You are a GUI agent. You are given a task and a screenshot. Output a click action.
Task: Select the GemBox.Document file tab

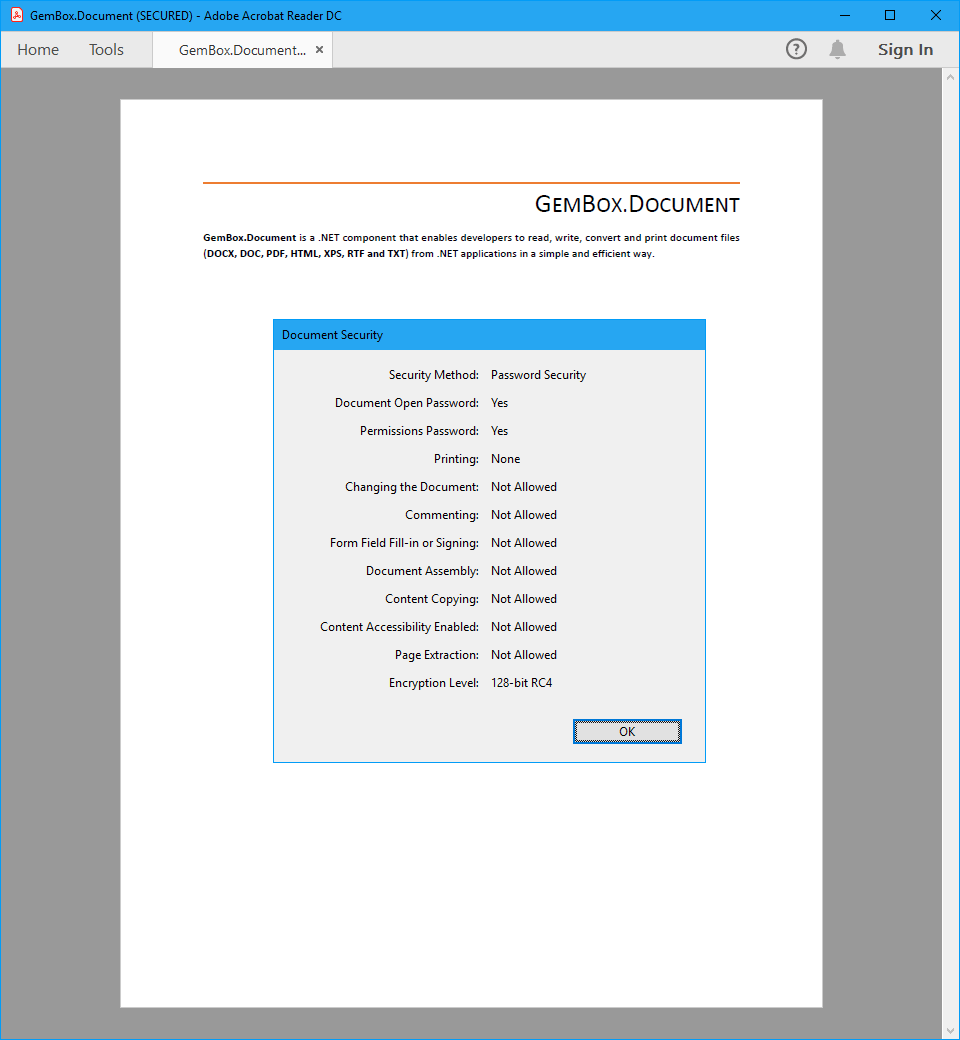[x=241, y=50]
